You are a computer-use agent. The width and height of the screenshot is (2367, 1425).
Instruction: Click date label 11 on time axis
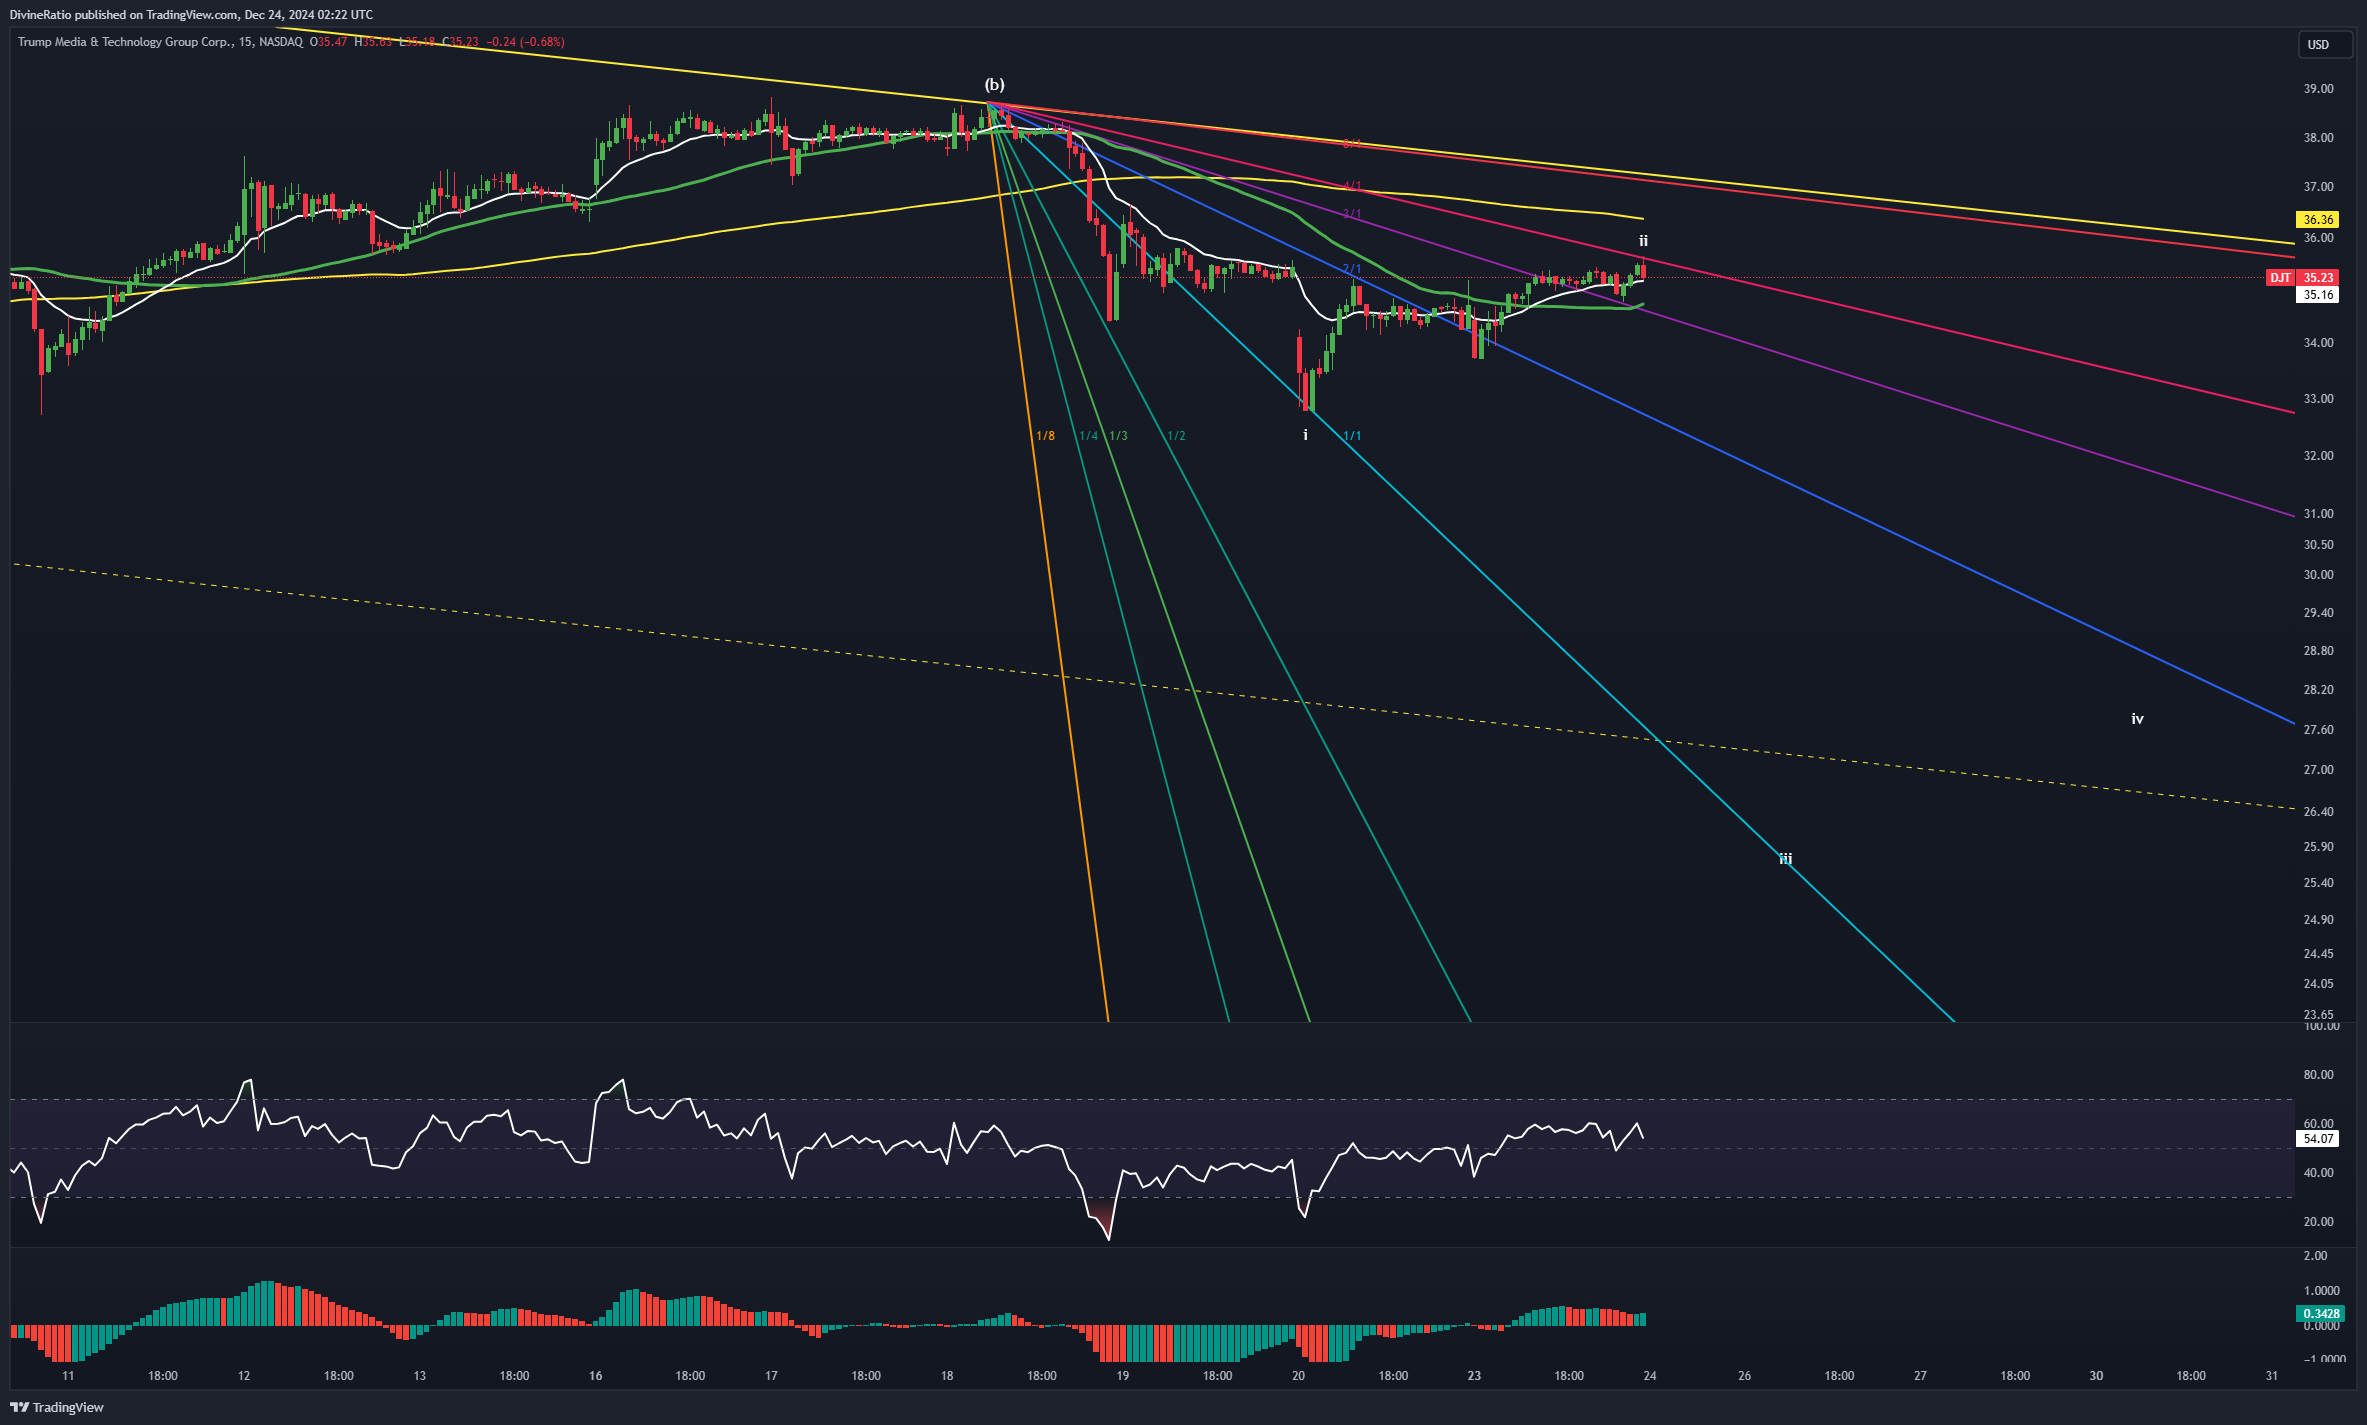point(68,1376)
